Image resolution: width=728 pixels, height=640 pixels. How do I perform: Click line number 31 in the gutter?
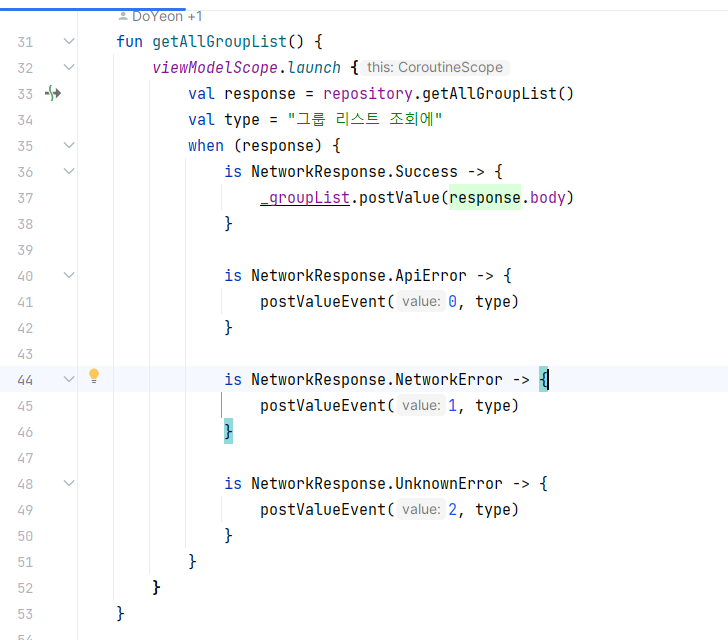point(25,42)
